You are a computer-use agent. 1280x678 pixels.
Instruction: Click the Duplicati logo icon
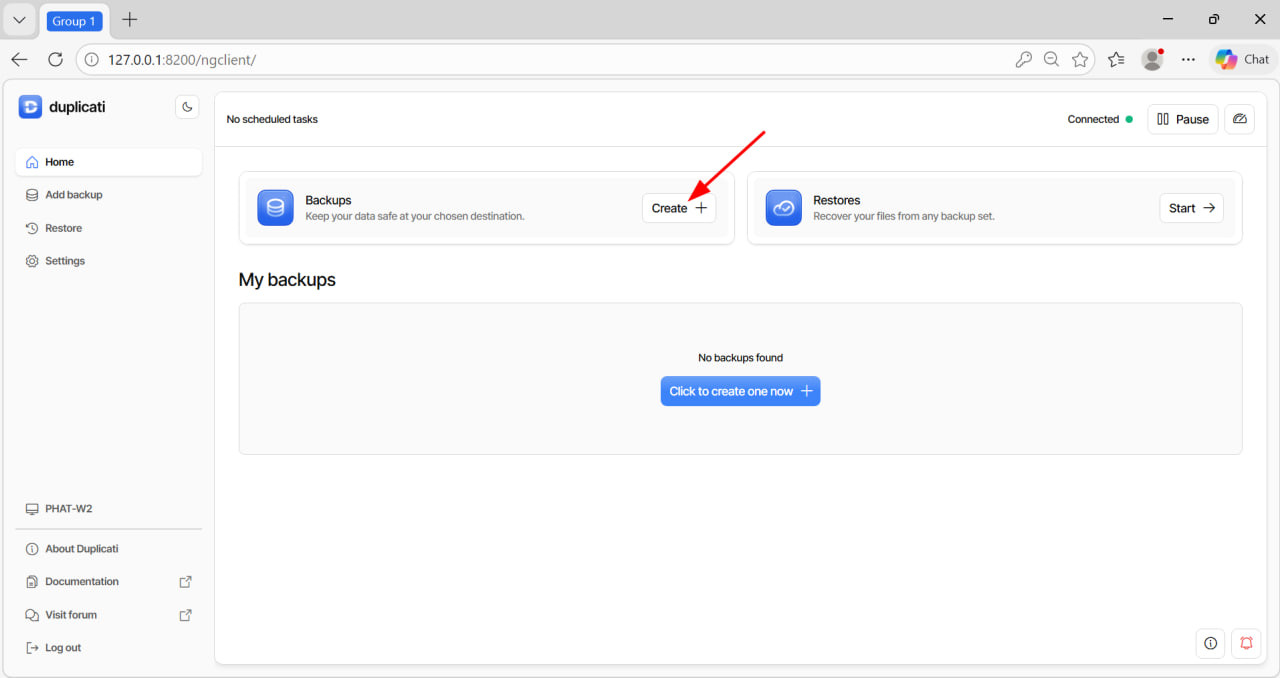click(30, 107)
